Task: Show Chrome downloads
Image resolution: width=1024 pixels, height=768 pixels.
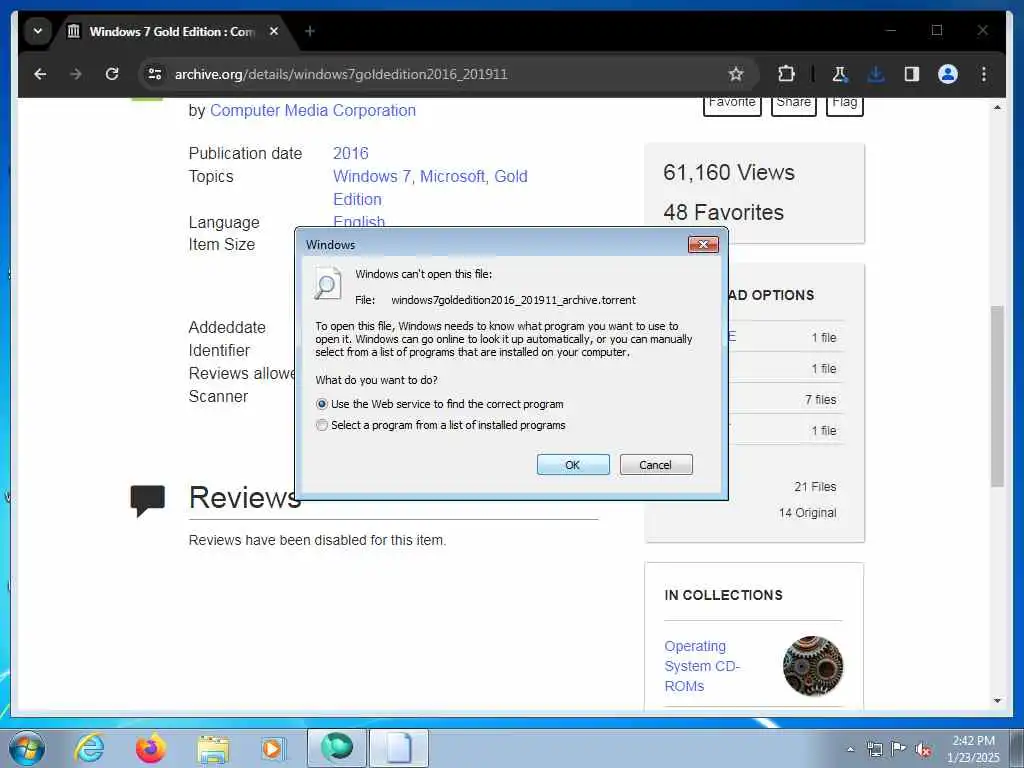Action: click(876, 74)
